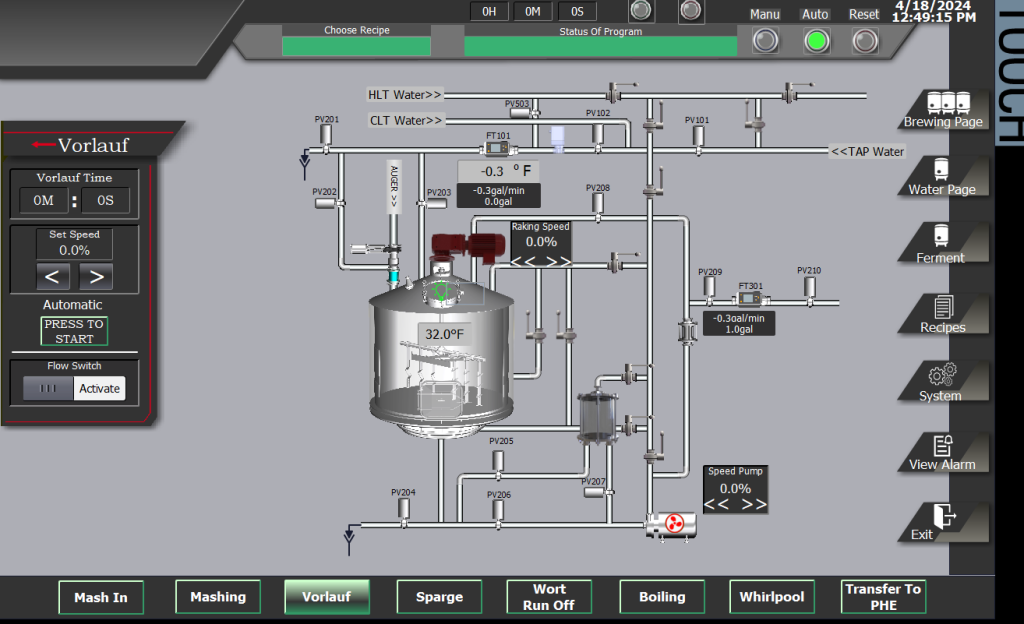Viewport: 1024px width, 624px height.
Task: Increase Set Speed with right arrow
Action: tap(96, 277)
